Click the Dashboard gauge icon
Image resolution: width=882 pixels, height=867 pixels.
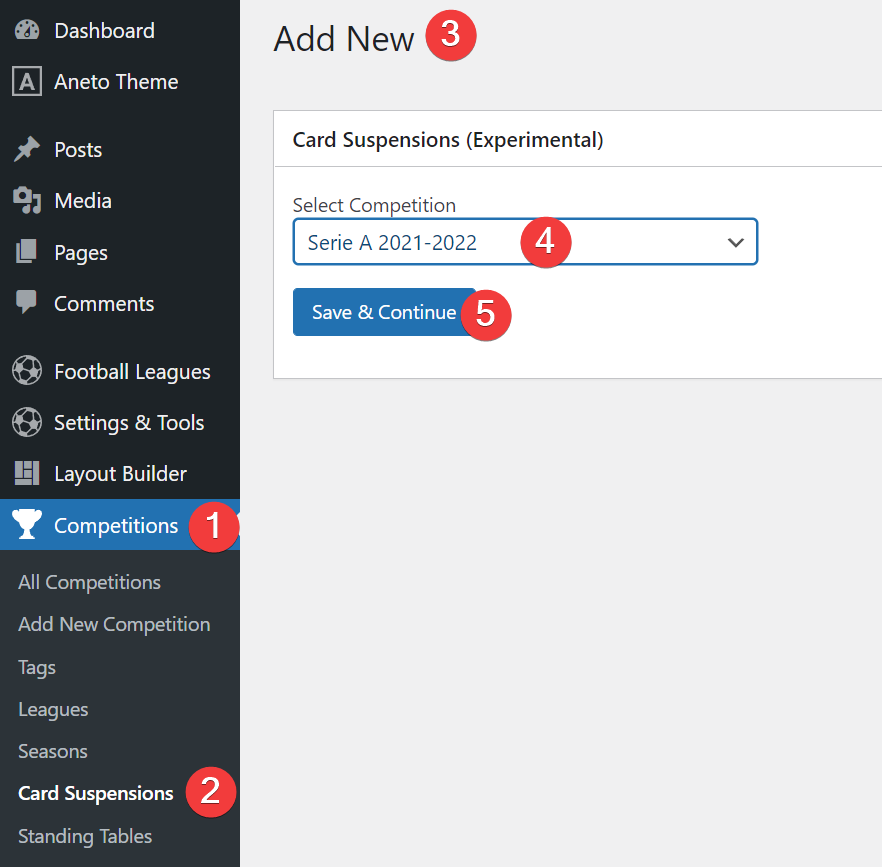[26, 30]
